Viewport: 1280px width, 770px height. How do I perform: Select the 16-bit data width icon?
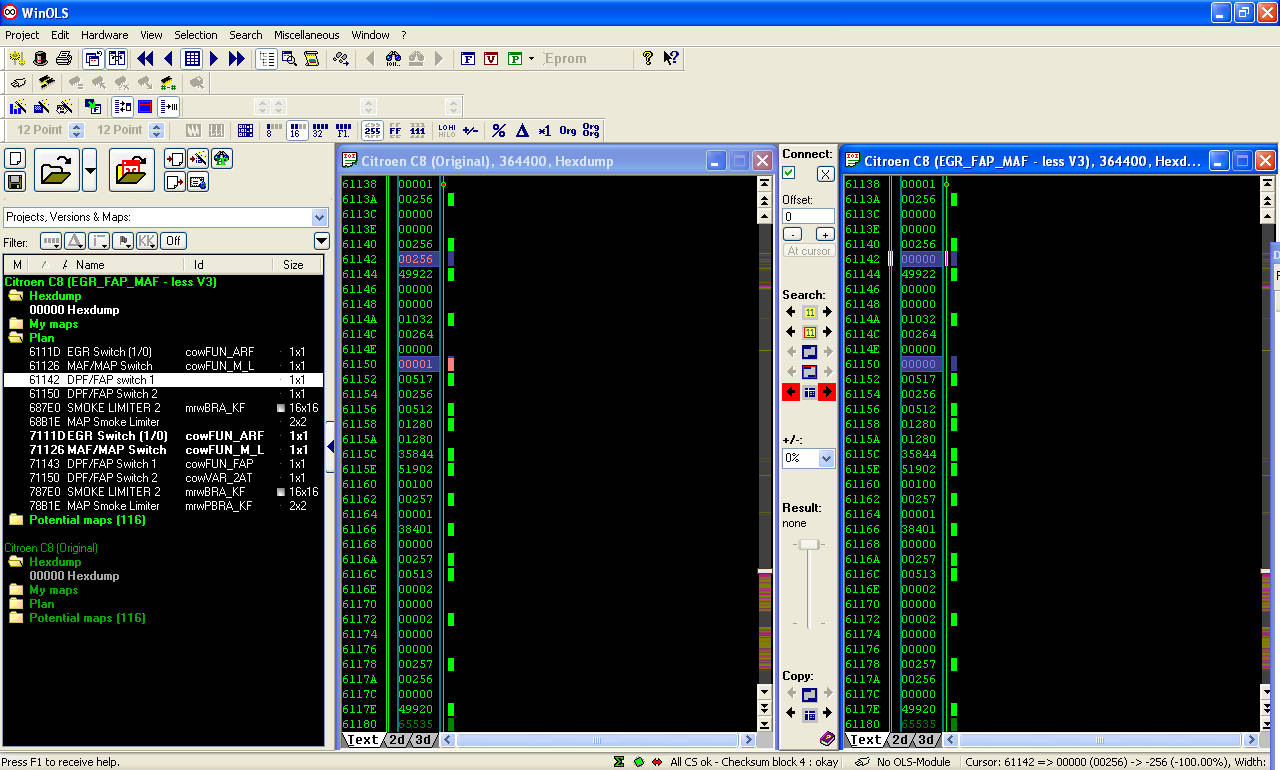pyautogui.click(x=296, y=130)
